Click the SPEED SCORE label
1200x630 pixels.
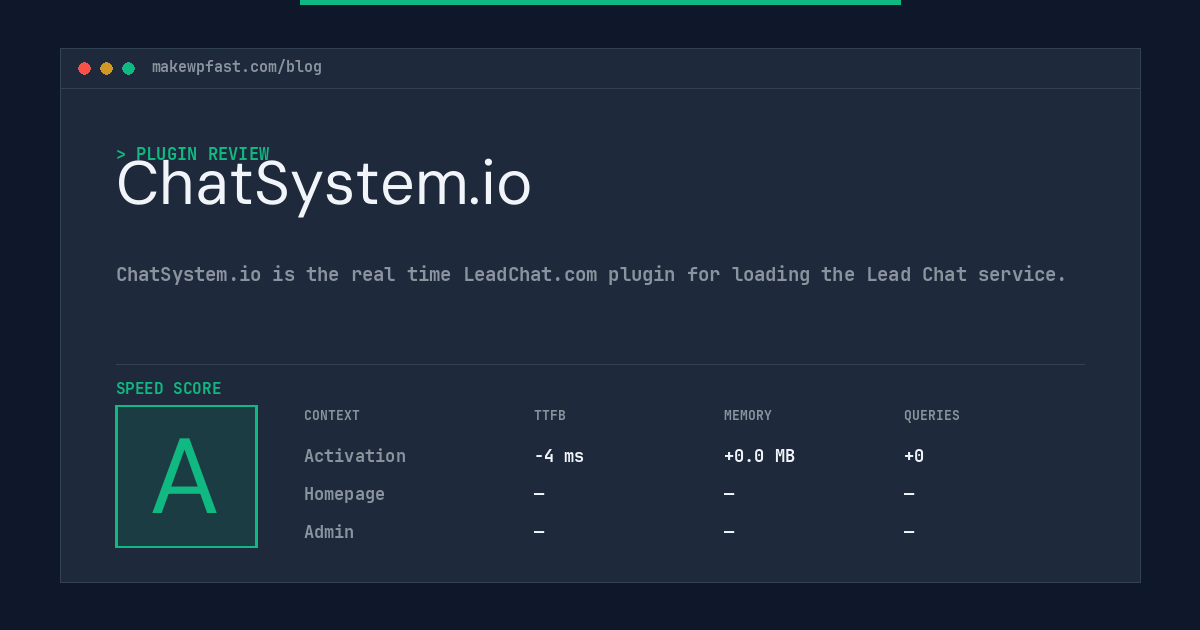pyautogui.click(x=169, y=389)
